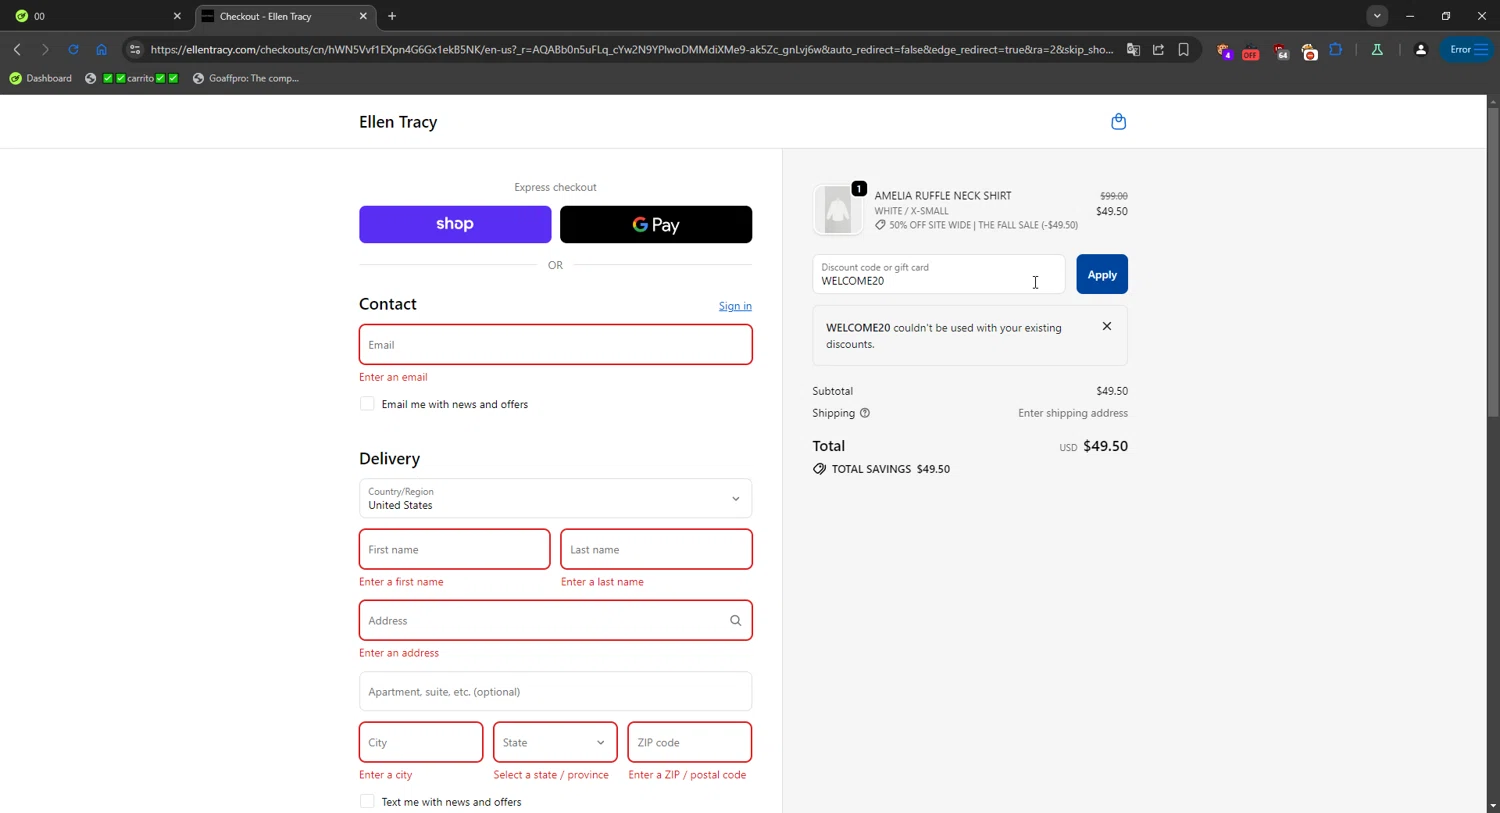Open site information icon in address bar
Viewport: 1500px width, 813px height.
coord(135,49)
